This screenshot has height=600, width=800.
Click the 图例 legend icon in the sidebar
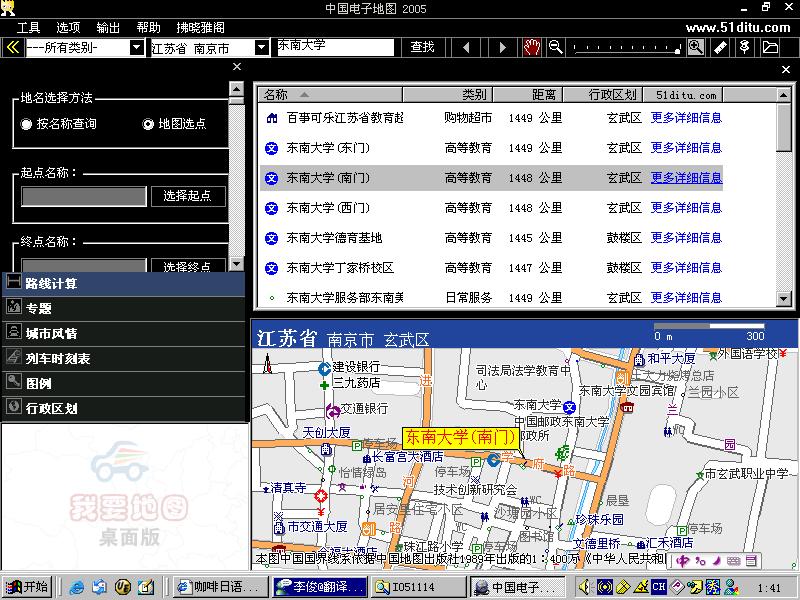(14, 381)
